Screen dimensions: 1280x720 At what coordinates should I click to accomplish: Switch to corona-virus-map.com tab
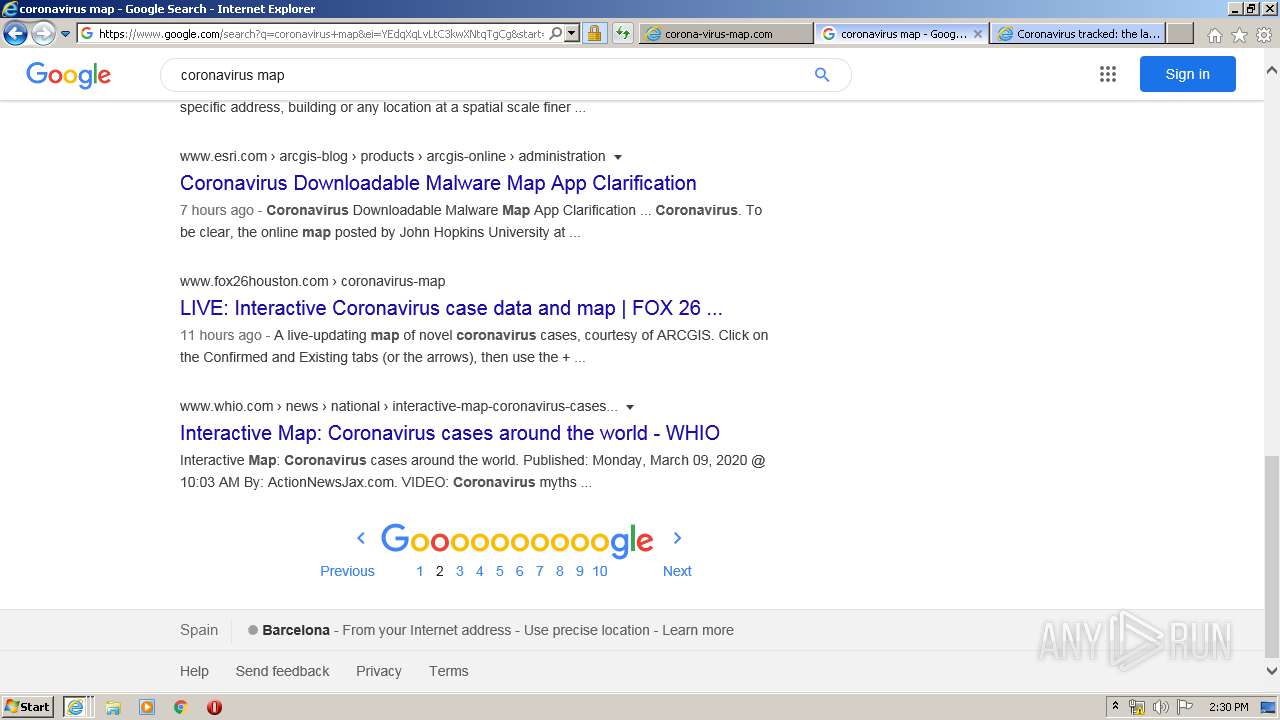(x=726, y=33)
